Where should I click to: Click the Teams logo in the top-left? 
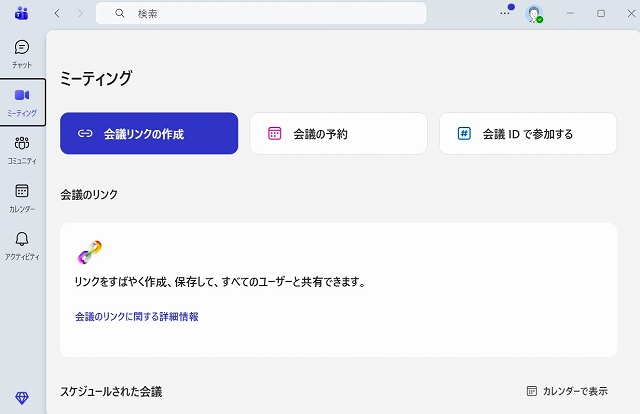click(22, 14)
